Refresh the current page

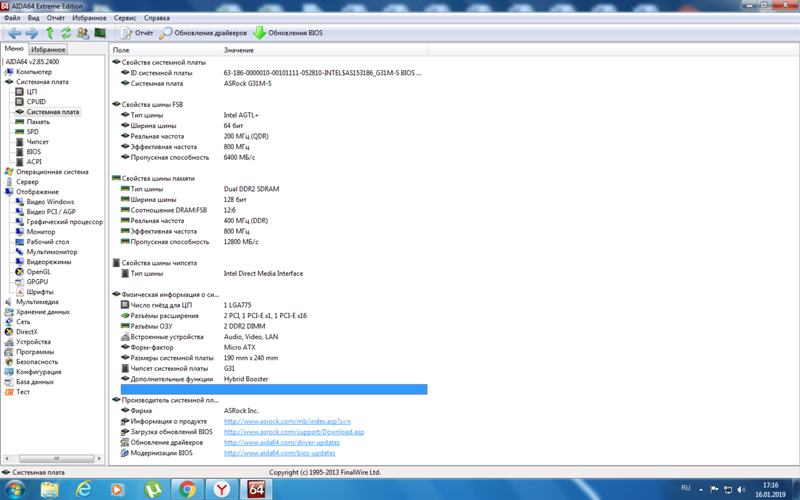click(x=66, y=33)
